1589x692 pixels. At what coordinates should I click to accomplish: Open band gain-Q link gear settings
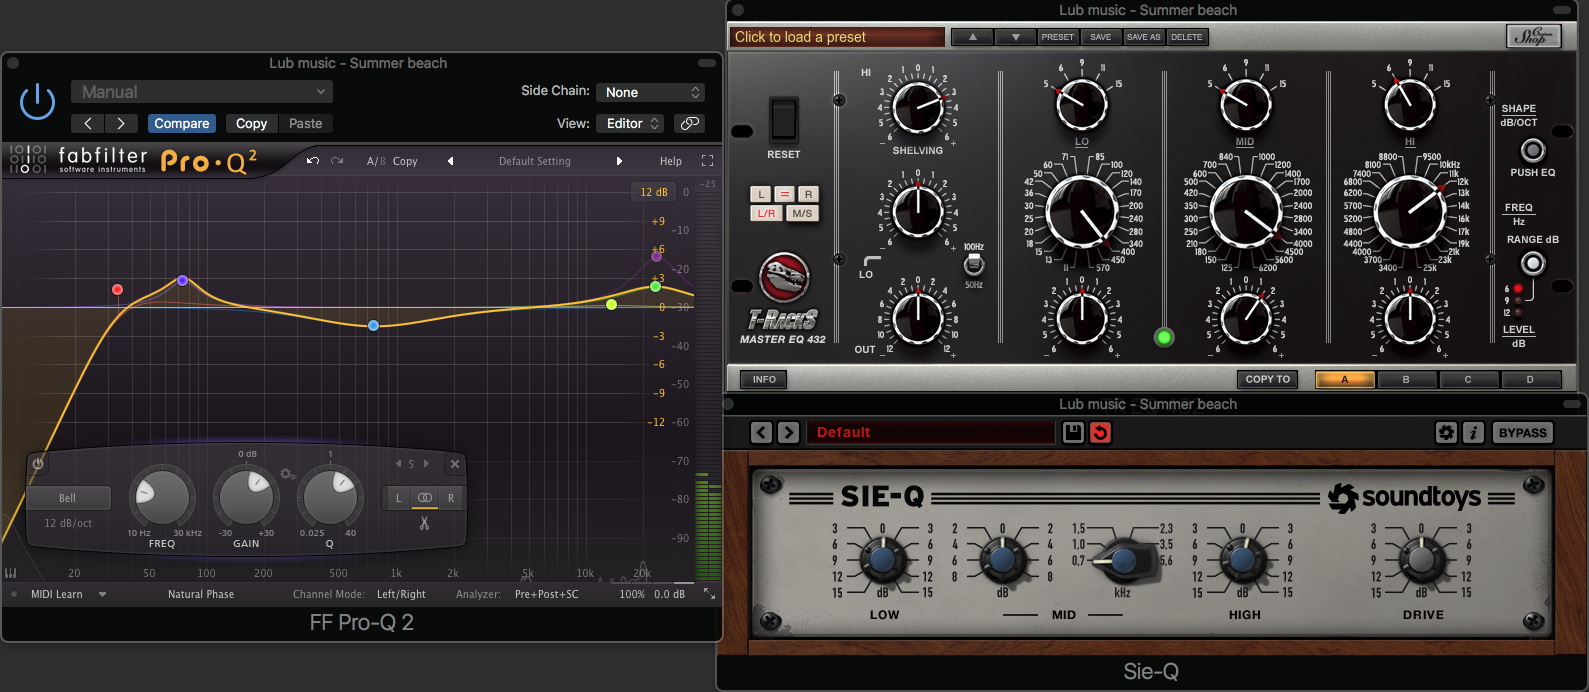point(288,474)
